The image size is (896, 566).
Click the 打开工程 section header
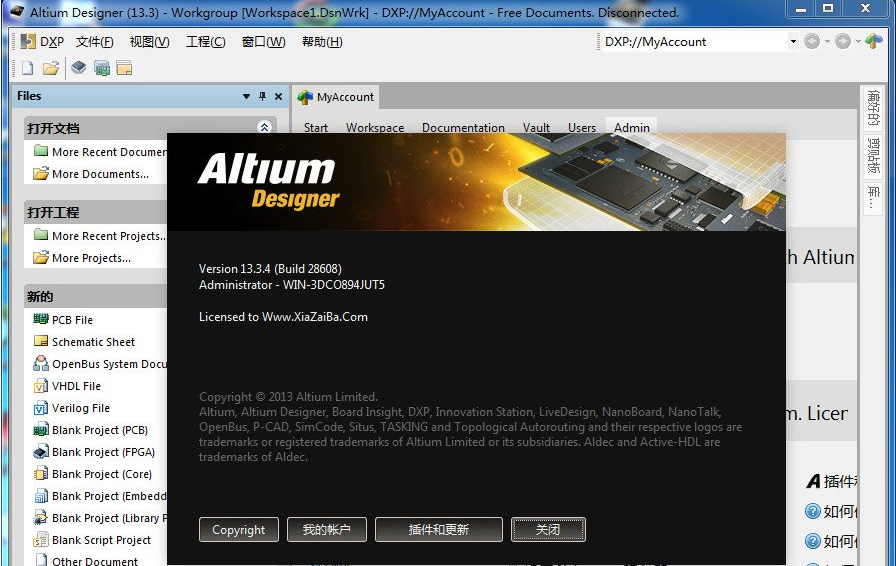click(x=96, y=212)
